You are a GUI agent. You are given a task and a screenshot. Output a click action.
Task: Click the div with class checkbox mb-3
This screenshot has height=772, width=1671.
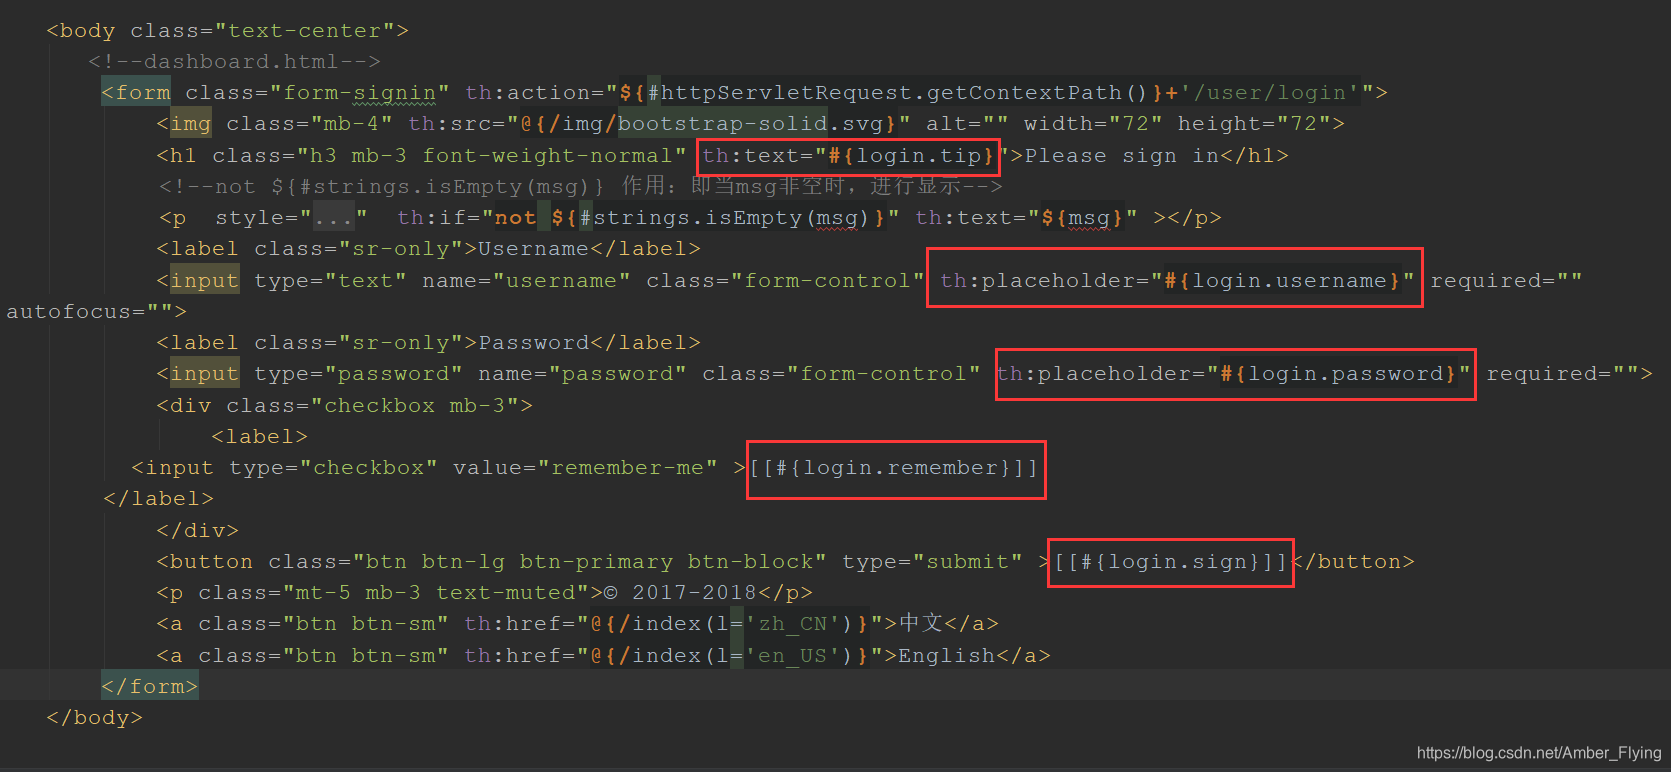pyautogui.click(x=345, y=406)
